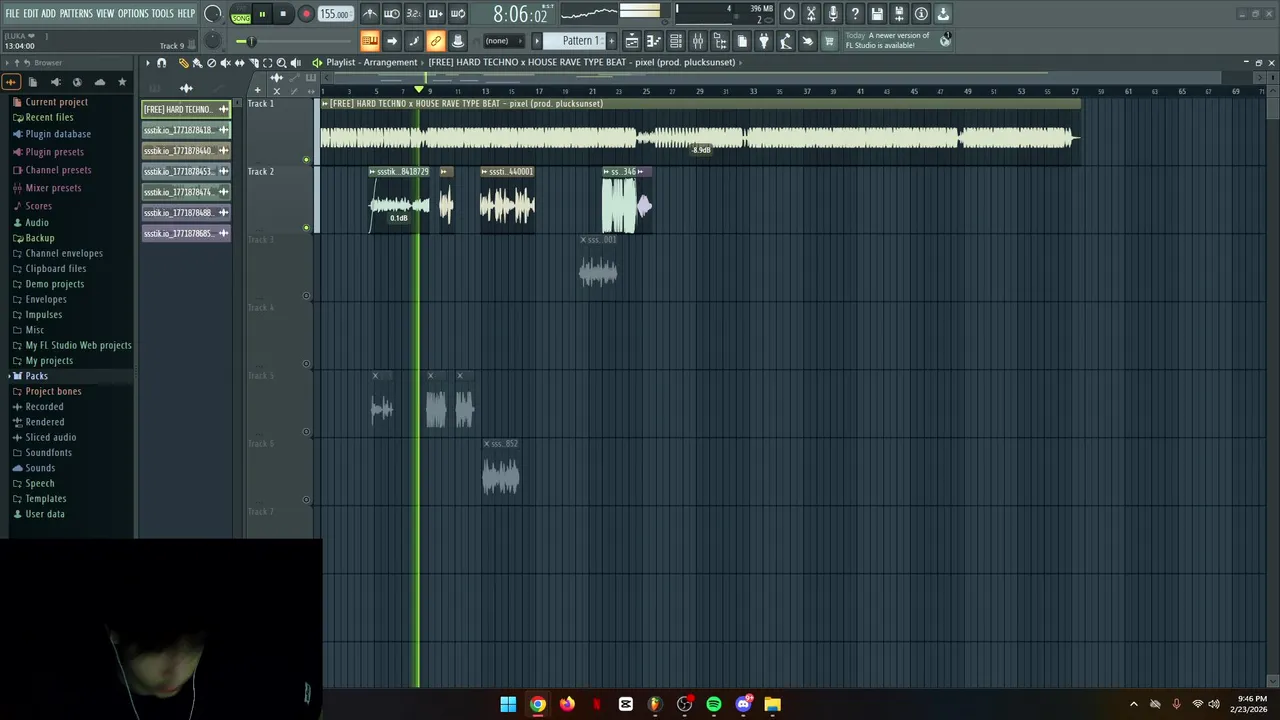Arm recording with the red record button
Screen dimensions: 1280x720
[x=306, y=14]
